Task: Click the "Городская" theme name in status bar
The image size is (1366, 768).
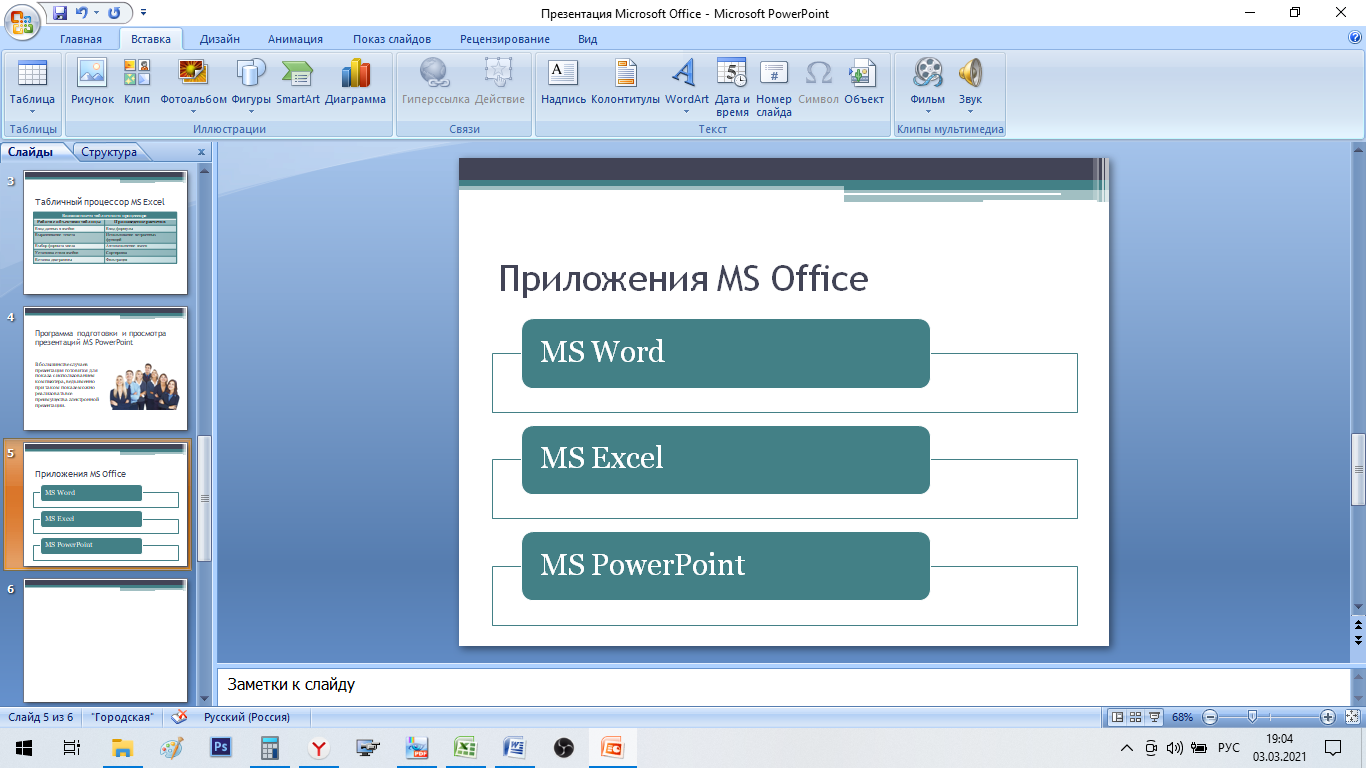Action: coord(122,717)
